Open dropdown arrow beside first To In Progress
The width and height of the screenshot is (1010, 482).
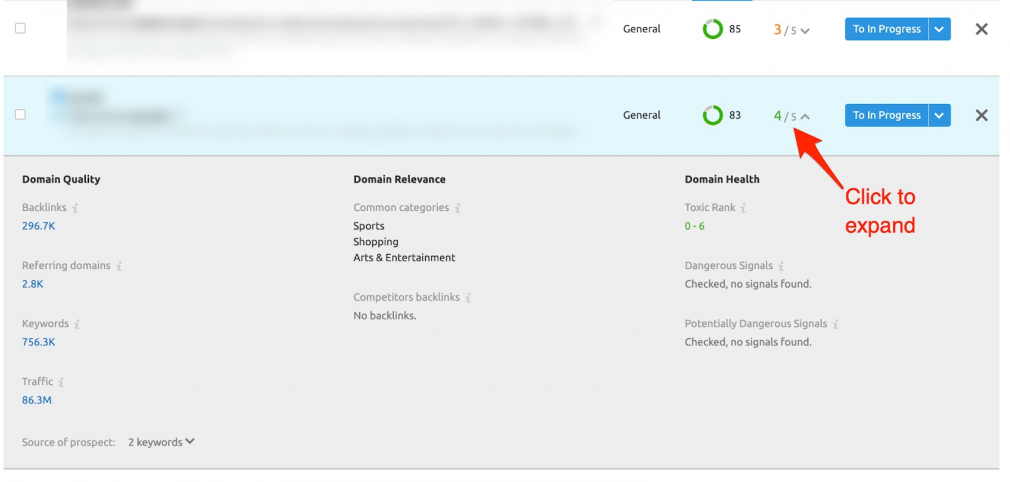click(x=939, y=29)
